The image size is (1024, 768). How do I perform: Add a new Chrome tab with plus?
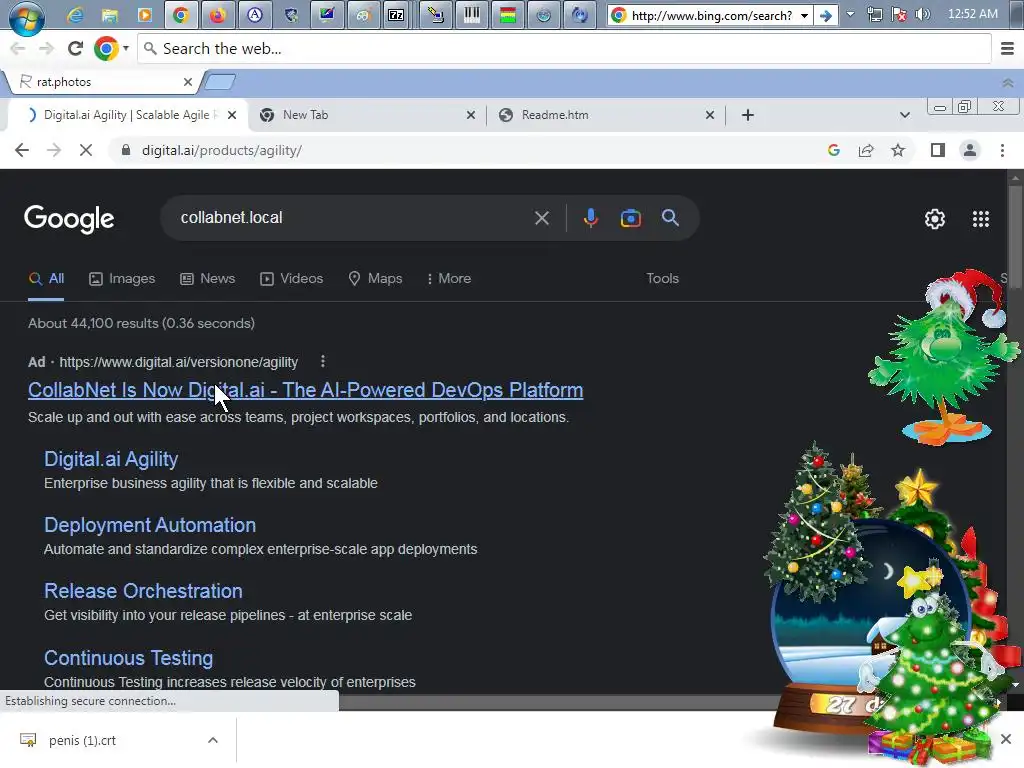point(748,115)
